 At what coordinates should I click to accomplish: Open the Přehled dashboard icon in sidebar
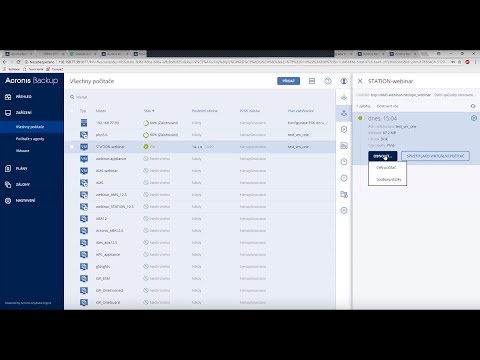click(8, 97)
